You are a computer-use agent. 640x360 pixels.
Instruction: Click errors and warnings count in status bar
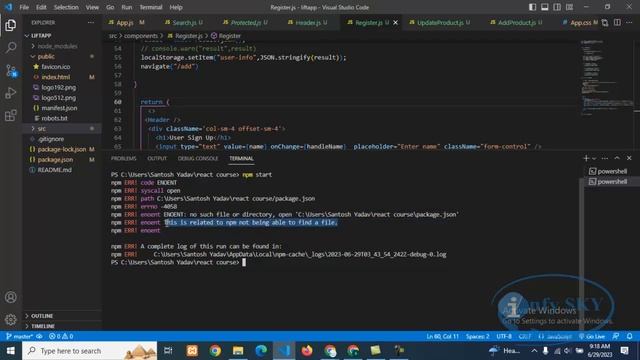click(x=61, y=336)
